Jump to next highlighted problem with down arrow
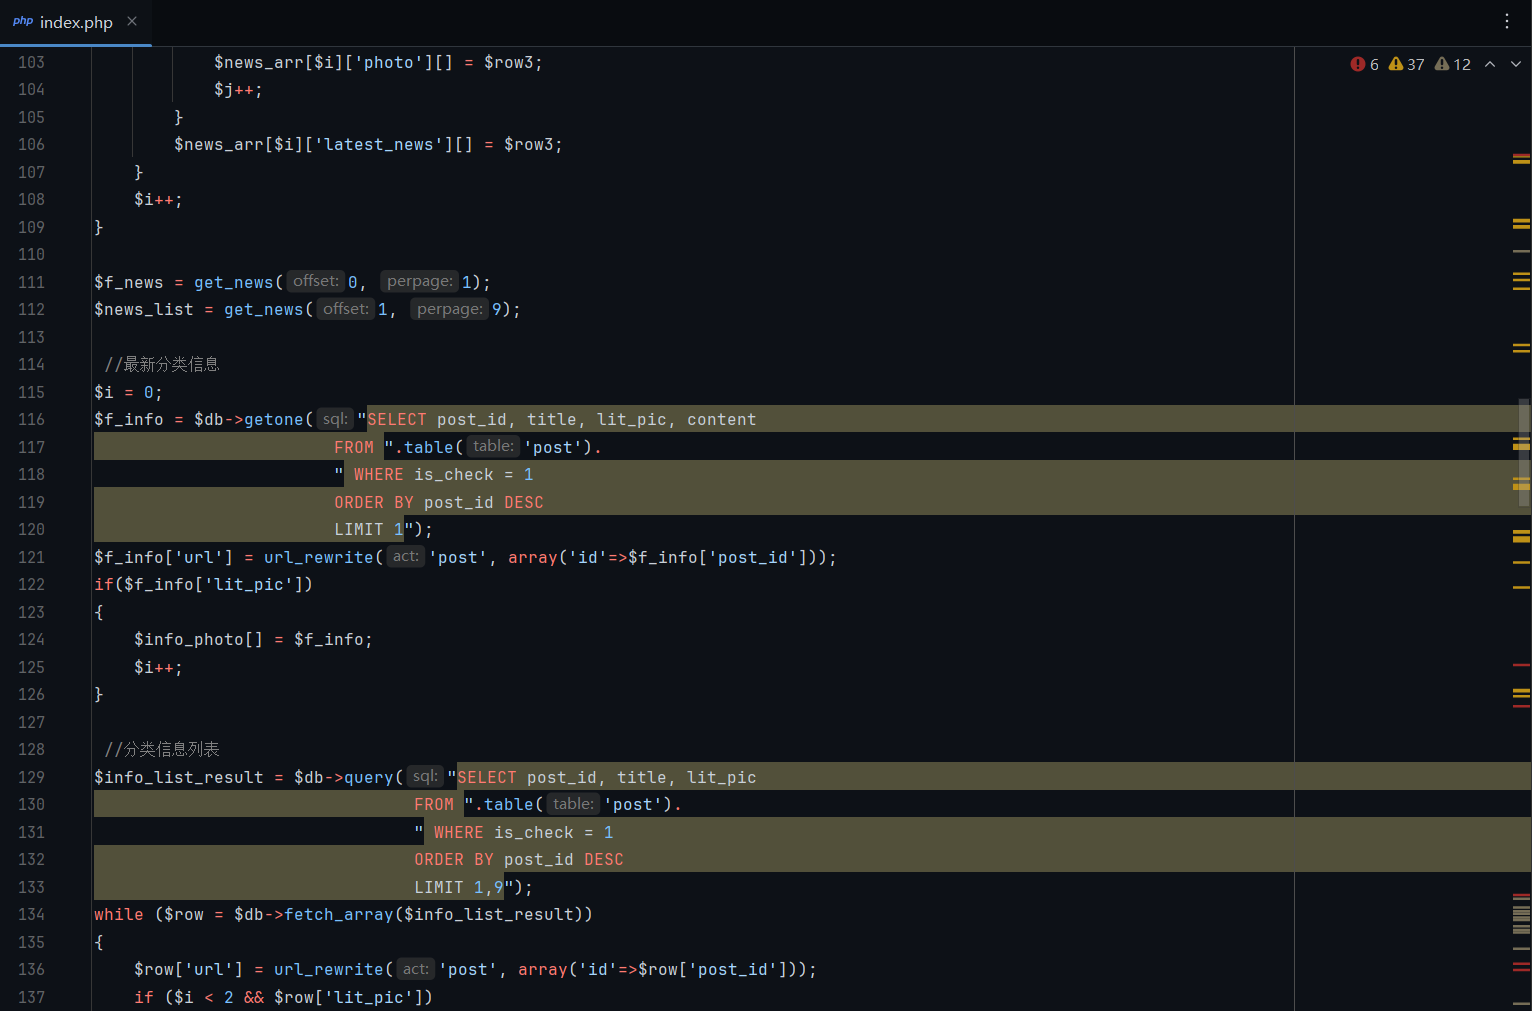The image size is (1532, 1011). (x=1516, y=64)
